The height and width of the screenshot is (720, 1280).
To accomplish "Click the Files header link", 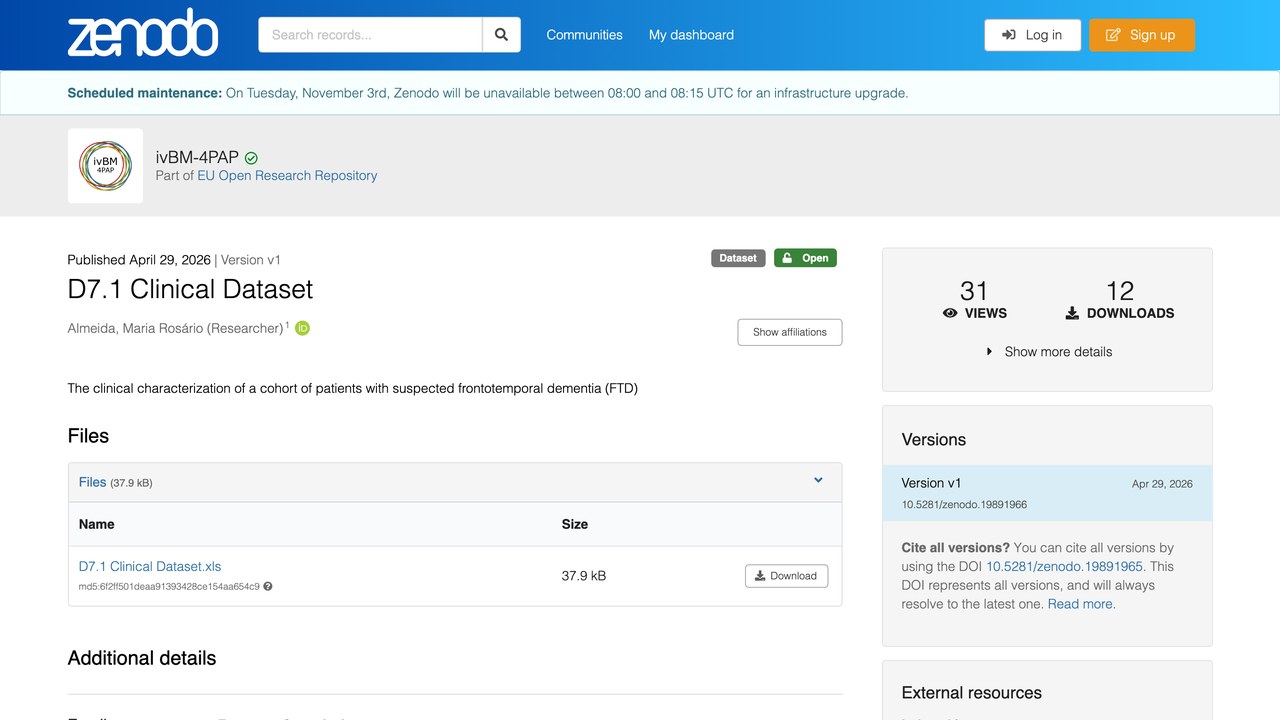I will click(92, 482).
